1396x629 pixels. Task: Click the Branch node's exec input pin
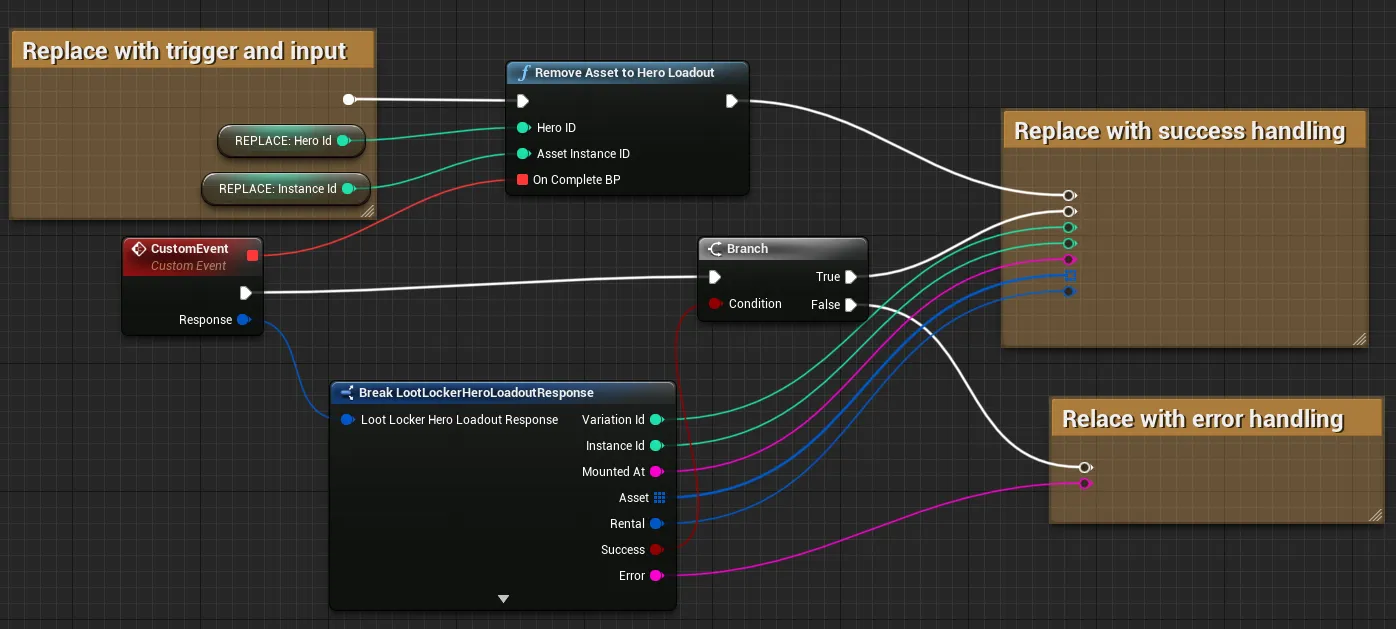click(714, 277)
